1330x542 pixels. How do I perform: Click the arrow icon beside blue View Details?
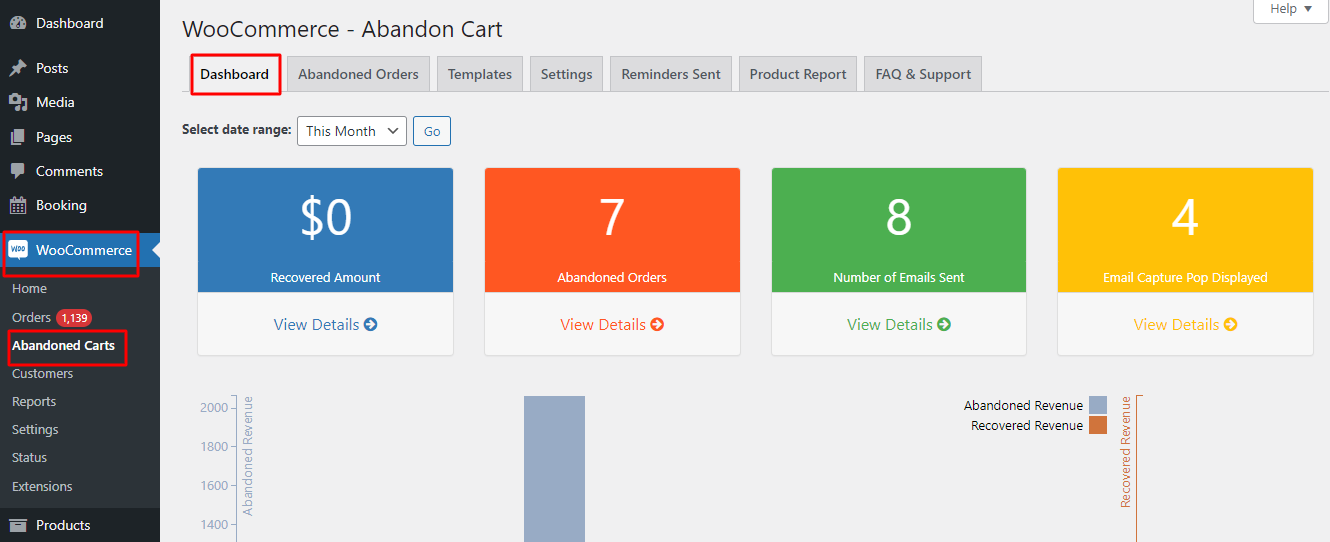pyautogui.click(x=371, y=324)
